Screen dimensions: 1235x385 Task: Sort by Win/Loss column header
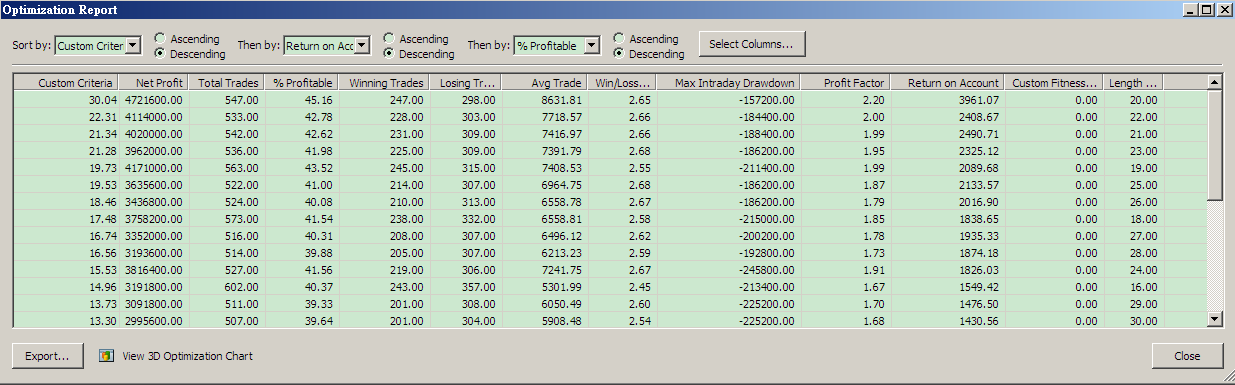coord(622,83)
